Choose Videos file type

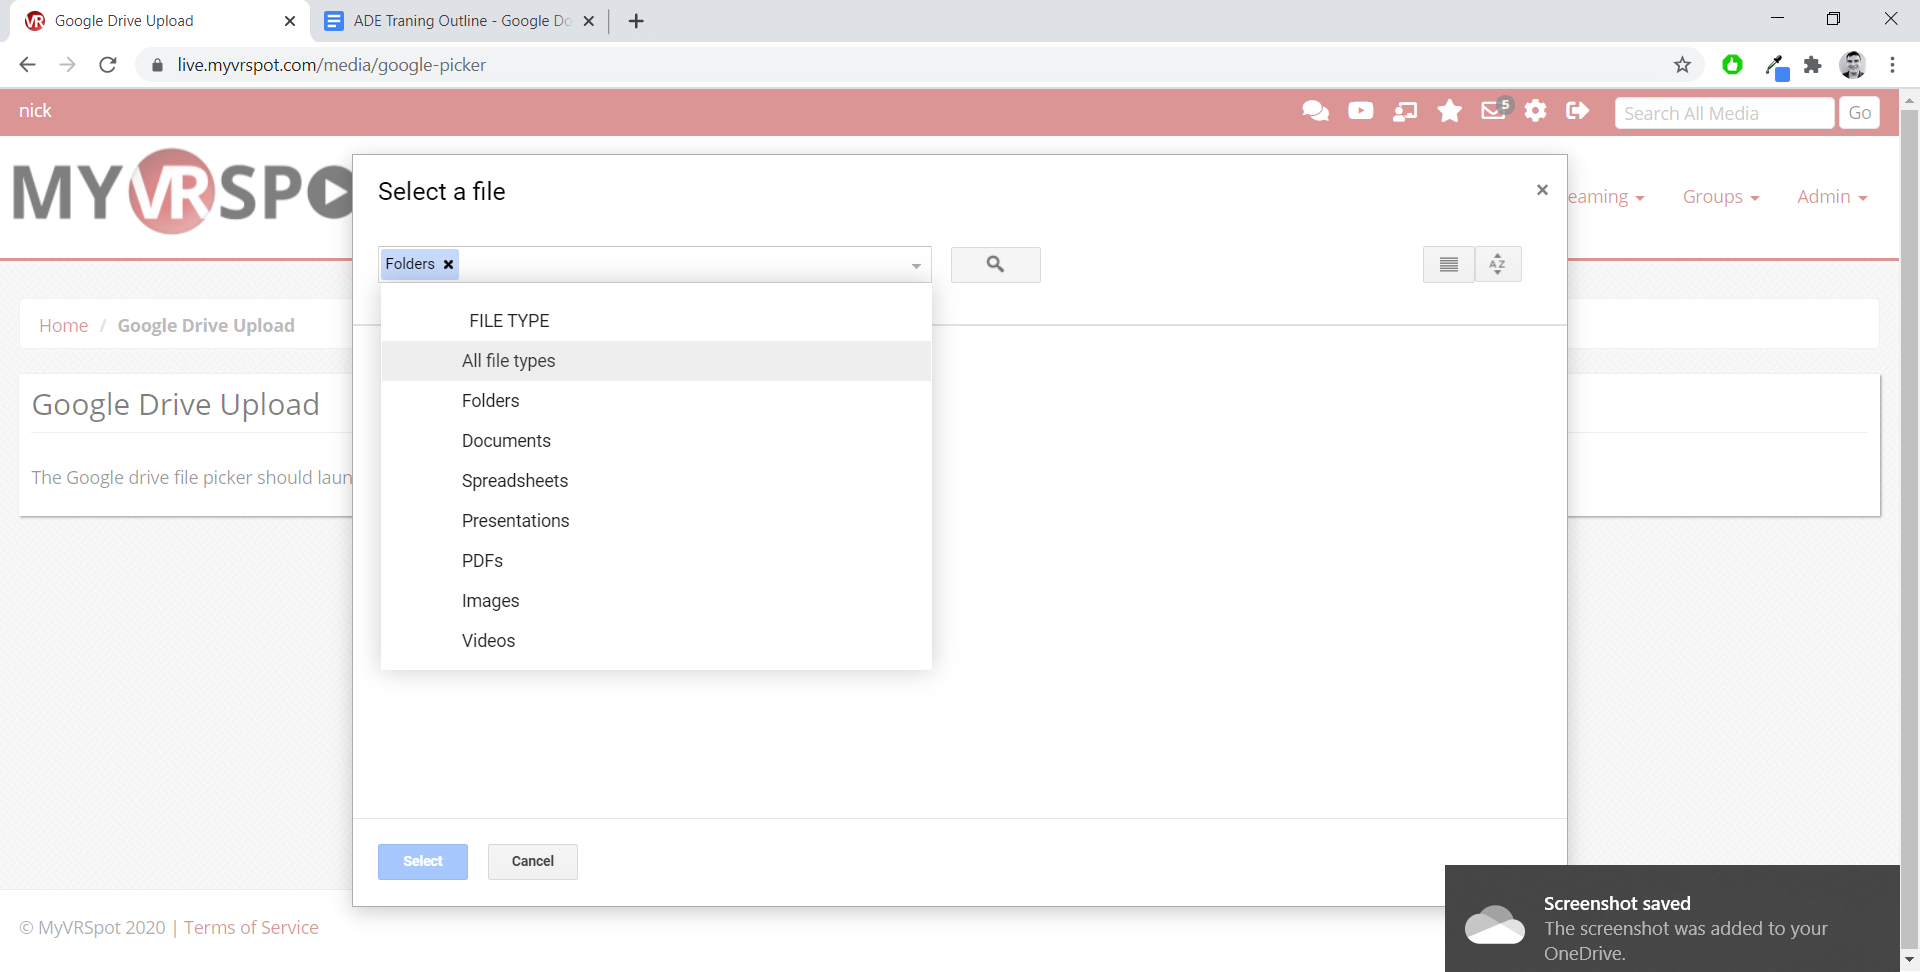pos(656,641)
